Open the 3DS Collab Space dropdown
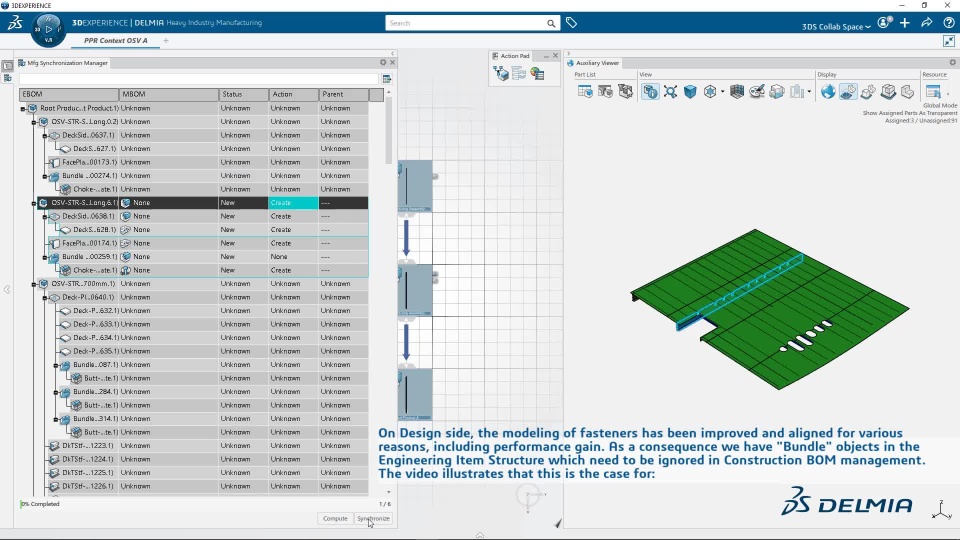Viewport: 960px width, 540px height. [836, 26]
